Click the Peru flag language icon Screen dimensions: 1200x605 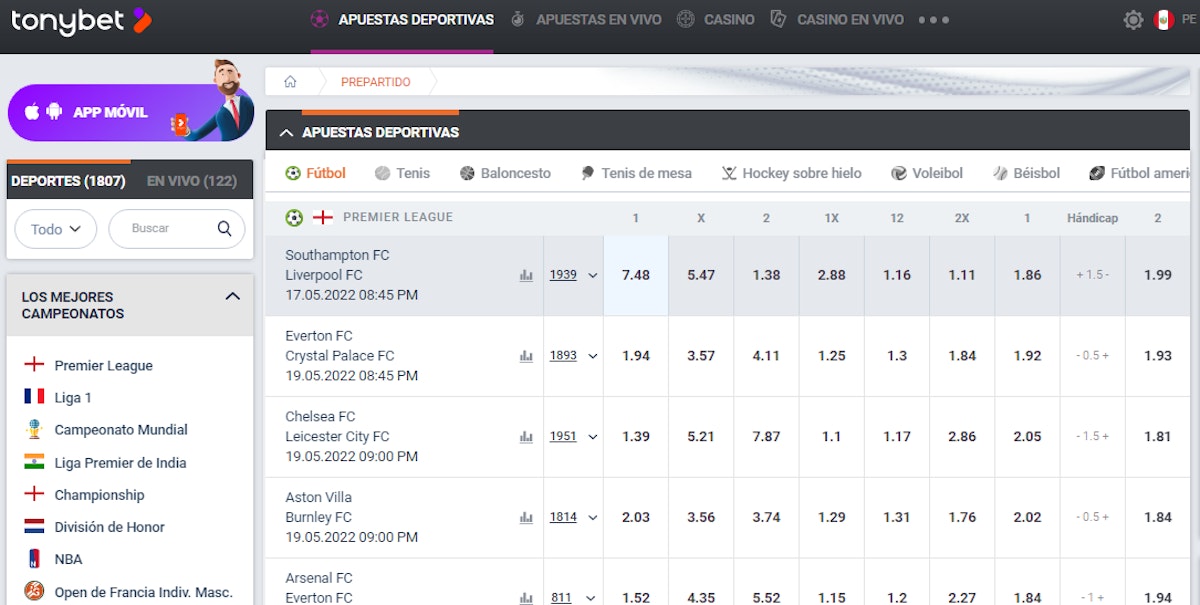1163,20
